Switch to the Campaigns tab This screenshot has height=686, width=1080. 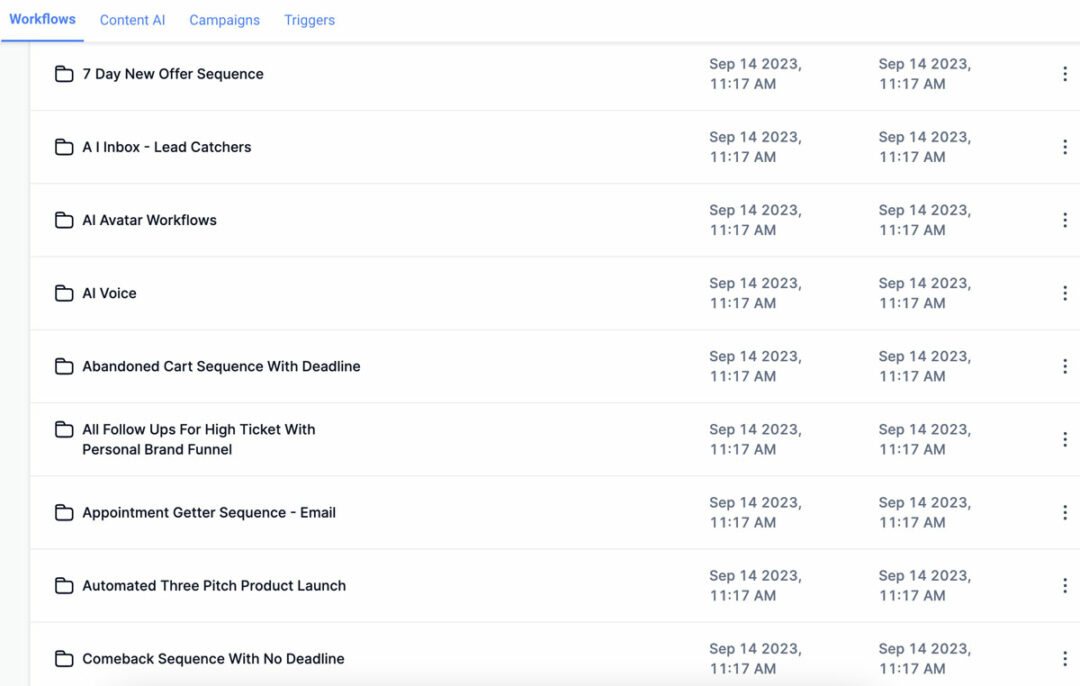224,19
